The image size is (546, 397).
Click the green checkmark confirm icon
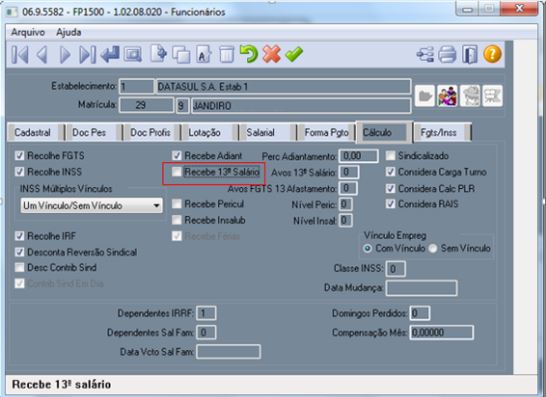[x=294, y=54]
